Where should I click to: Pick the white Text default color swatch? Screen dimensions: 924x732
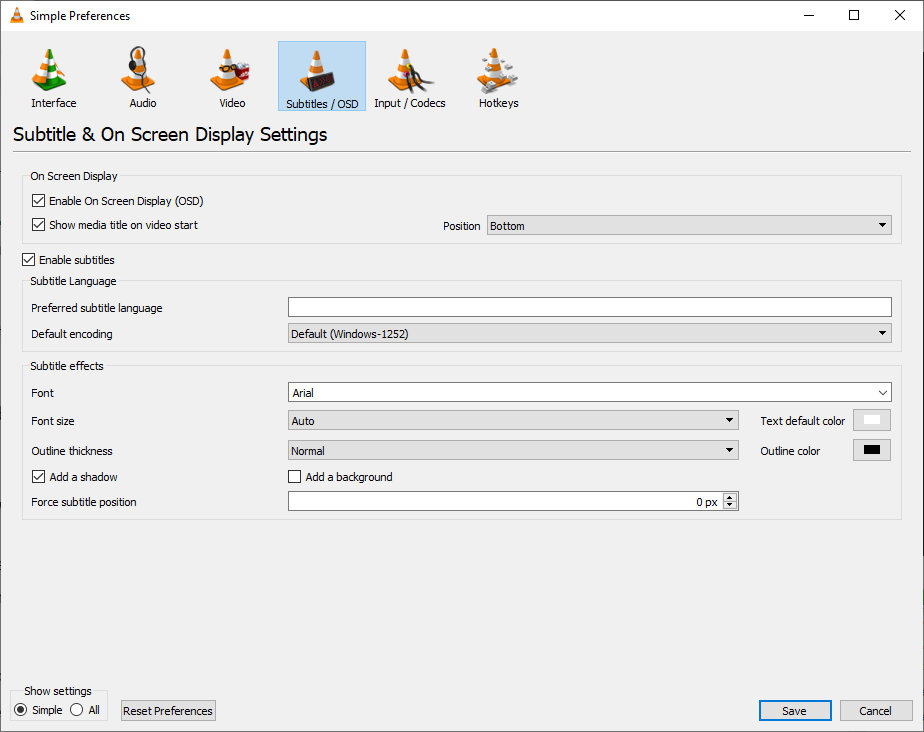tap(872, 420)
